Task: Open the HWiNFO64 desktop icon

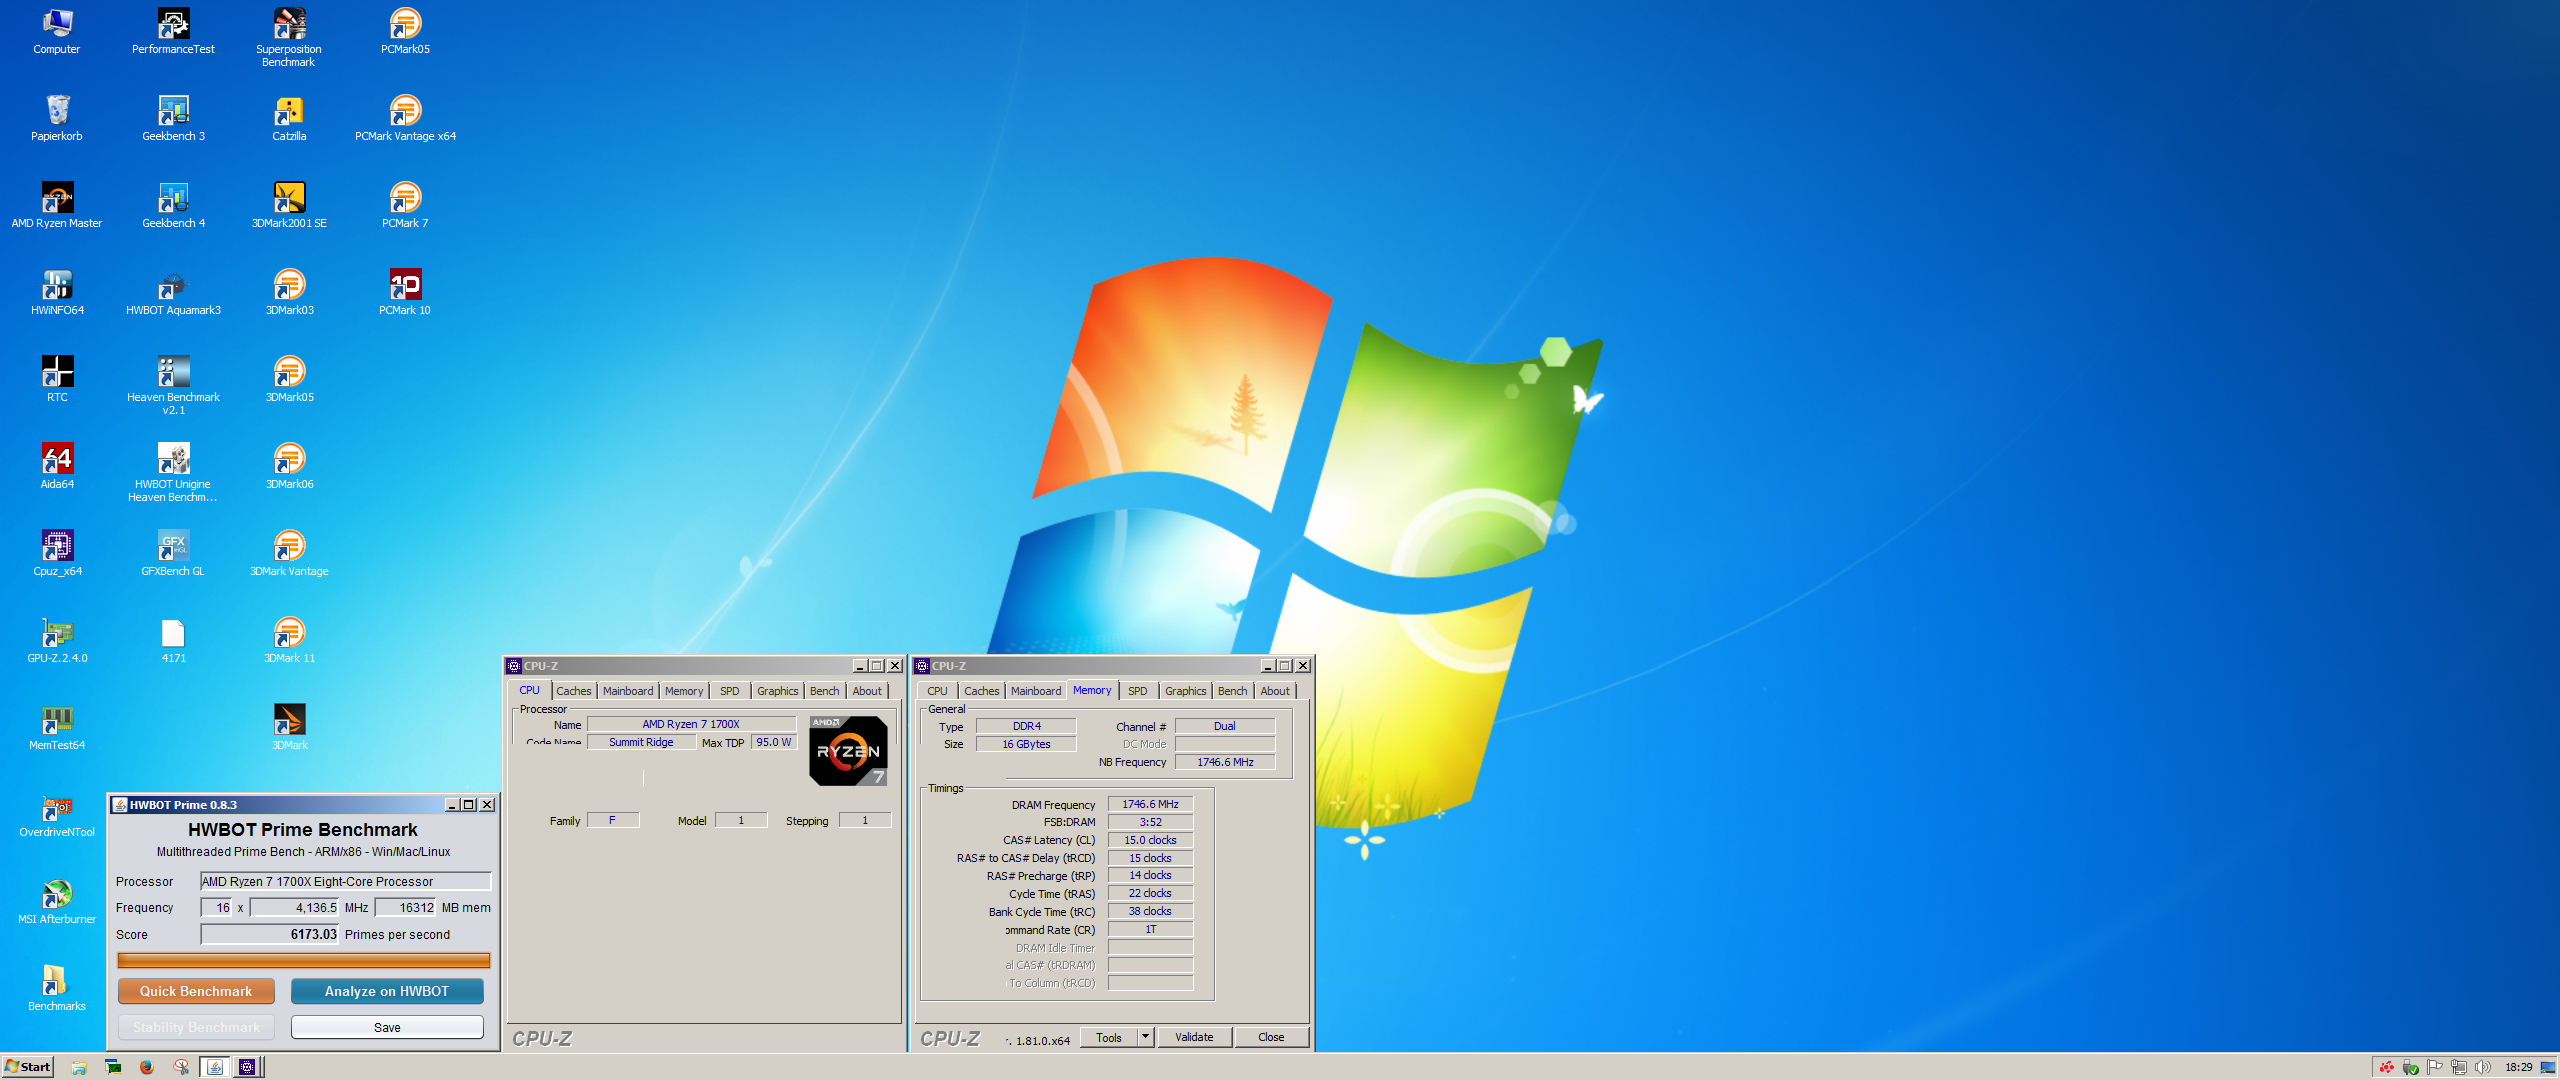Action: coord(57,292)
